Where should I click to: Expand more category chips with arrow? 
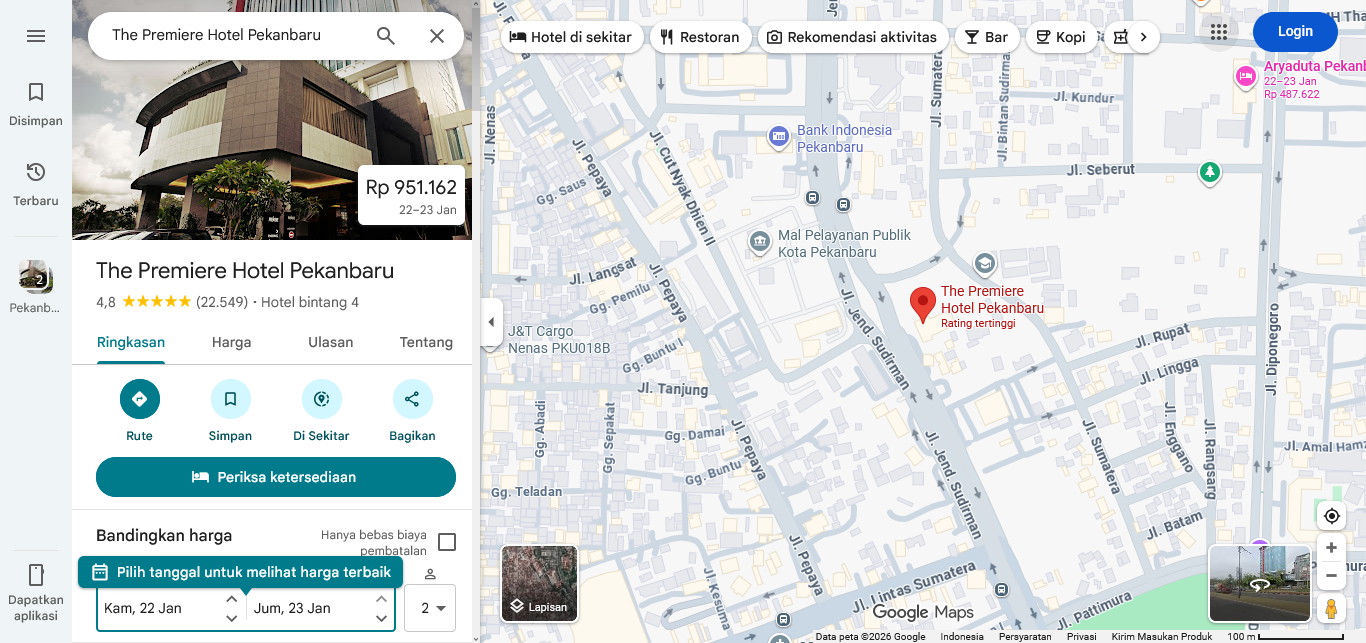(x=1143, y=37)
